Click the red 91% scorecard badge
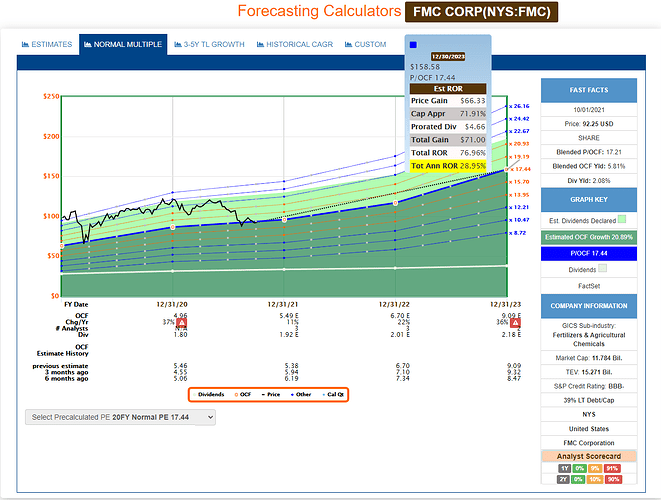This screenshot has height=500, width=661. pos(612,468)
